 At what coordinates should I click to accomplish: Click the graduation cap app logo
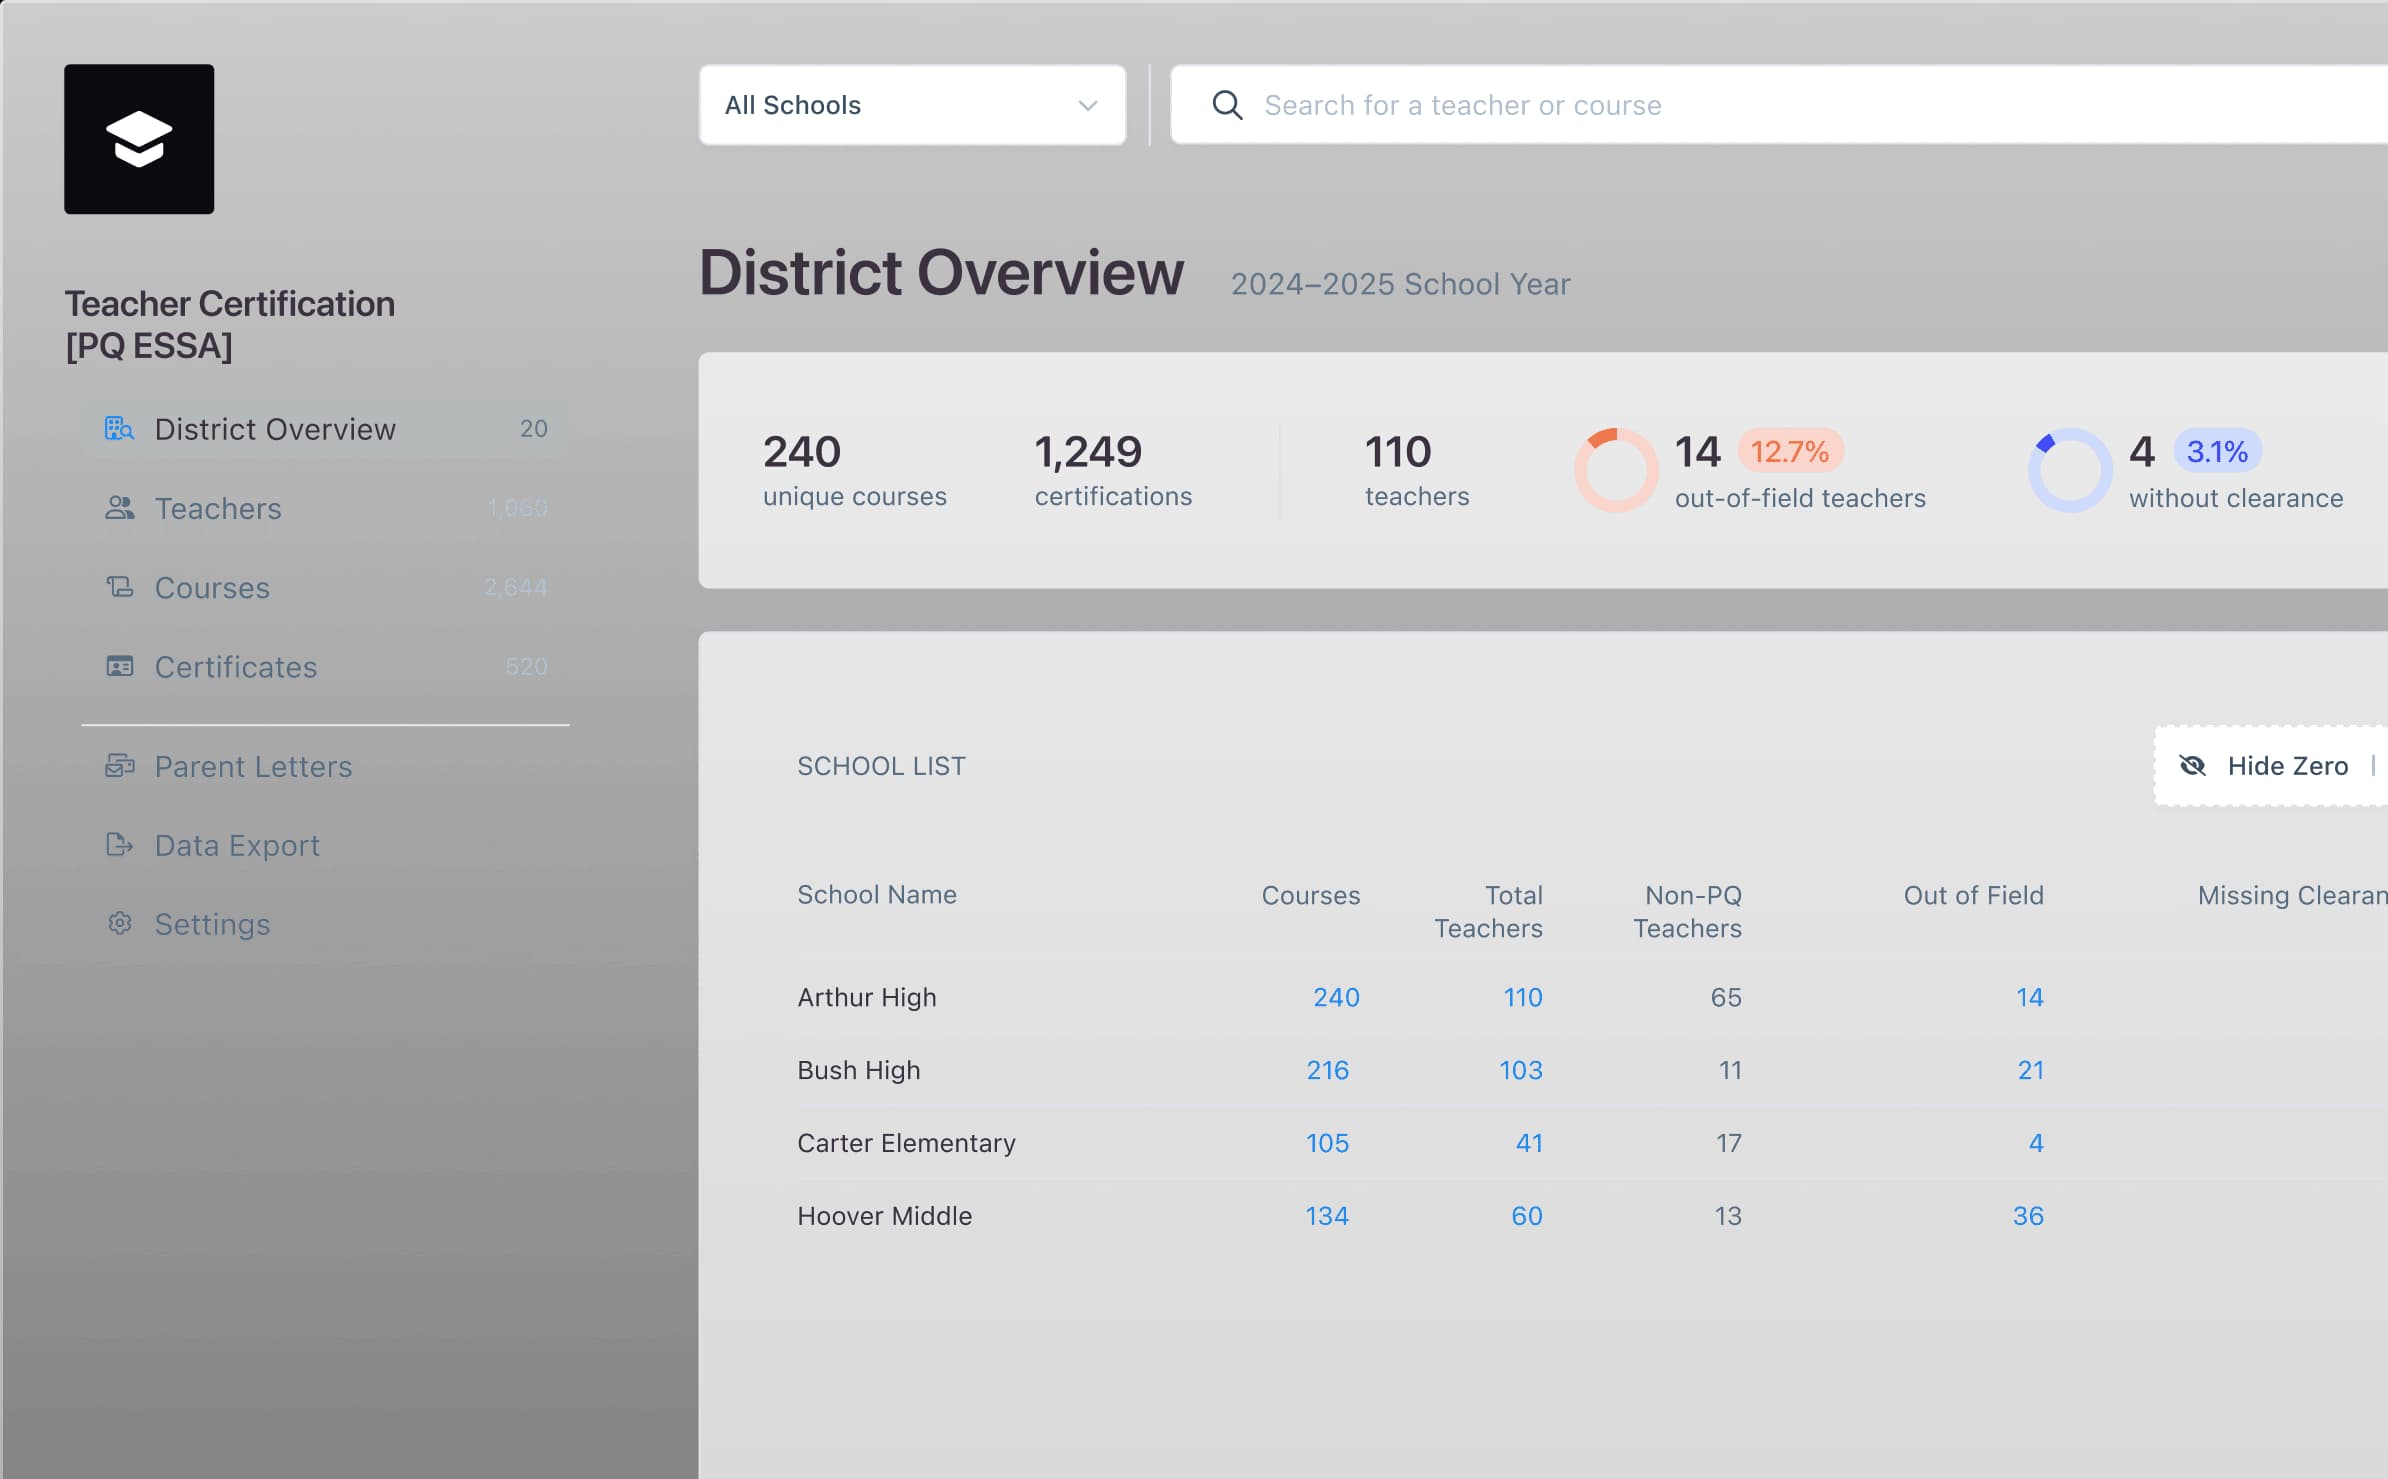point(139,139)
